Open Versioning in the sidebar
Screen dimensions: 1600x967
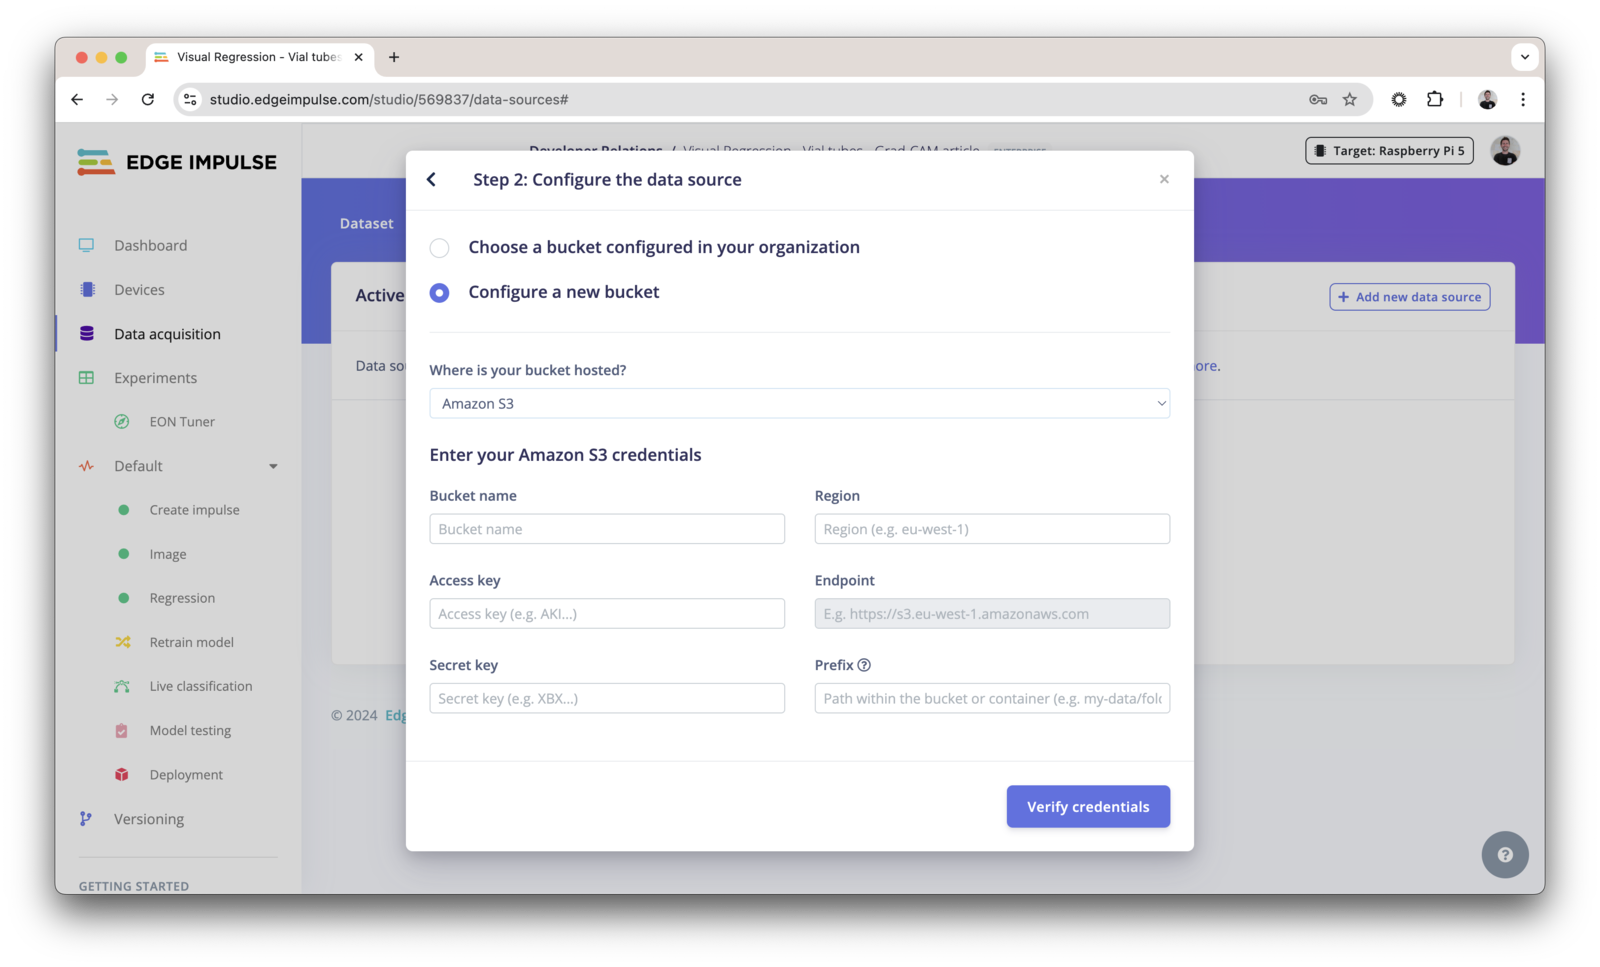(149, 819)
